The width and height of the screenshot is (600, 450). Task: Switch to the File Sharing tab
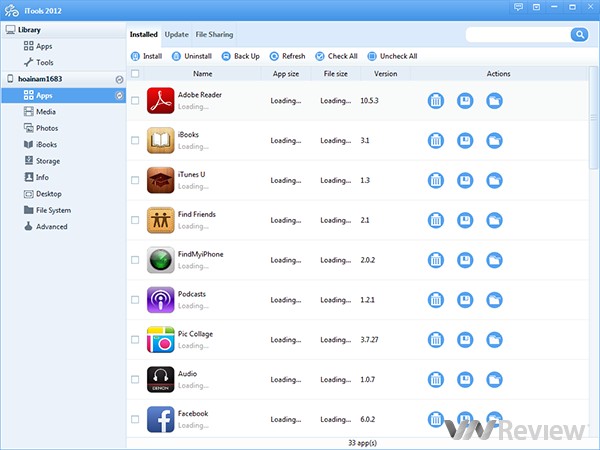(x=214, y=34)
